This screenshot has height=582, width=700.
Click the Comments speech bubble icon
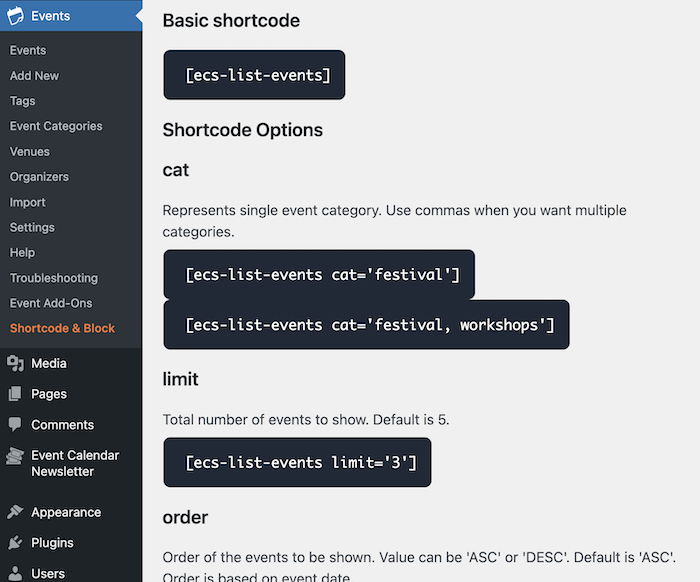[15, 424]
